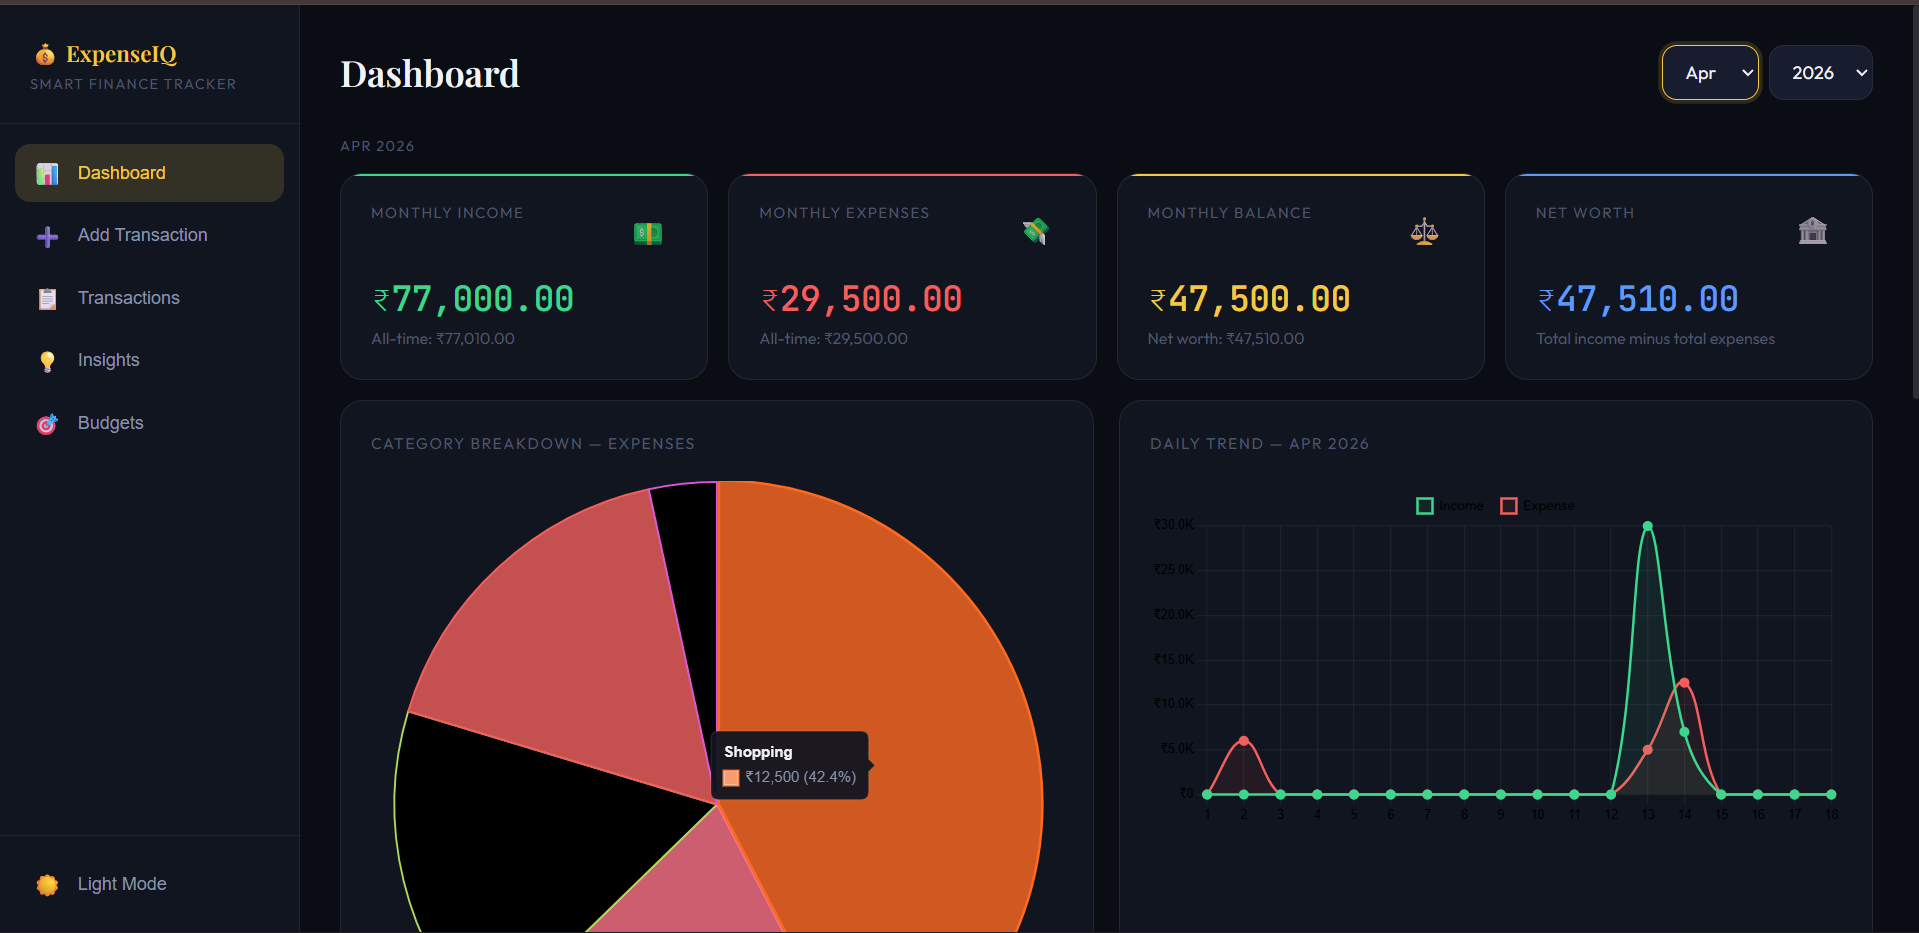This screenshot has height=933, width=1919.
Task: Open the Transactions page
Action: pyautogui.click(x=150, y=298)
